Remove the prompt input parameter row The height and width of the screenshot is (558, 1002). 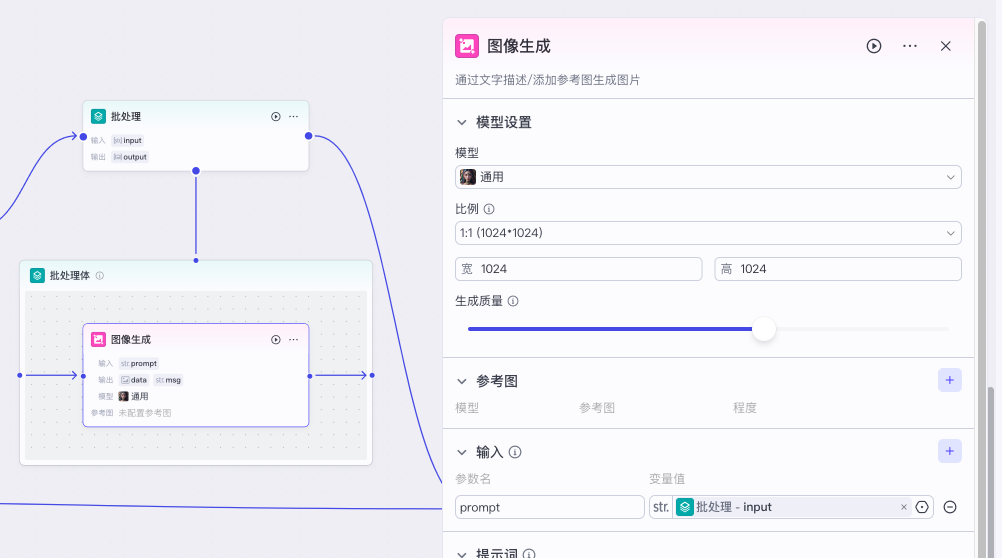[950, 507]
